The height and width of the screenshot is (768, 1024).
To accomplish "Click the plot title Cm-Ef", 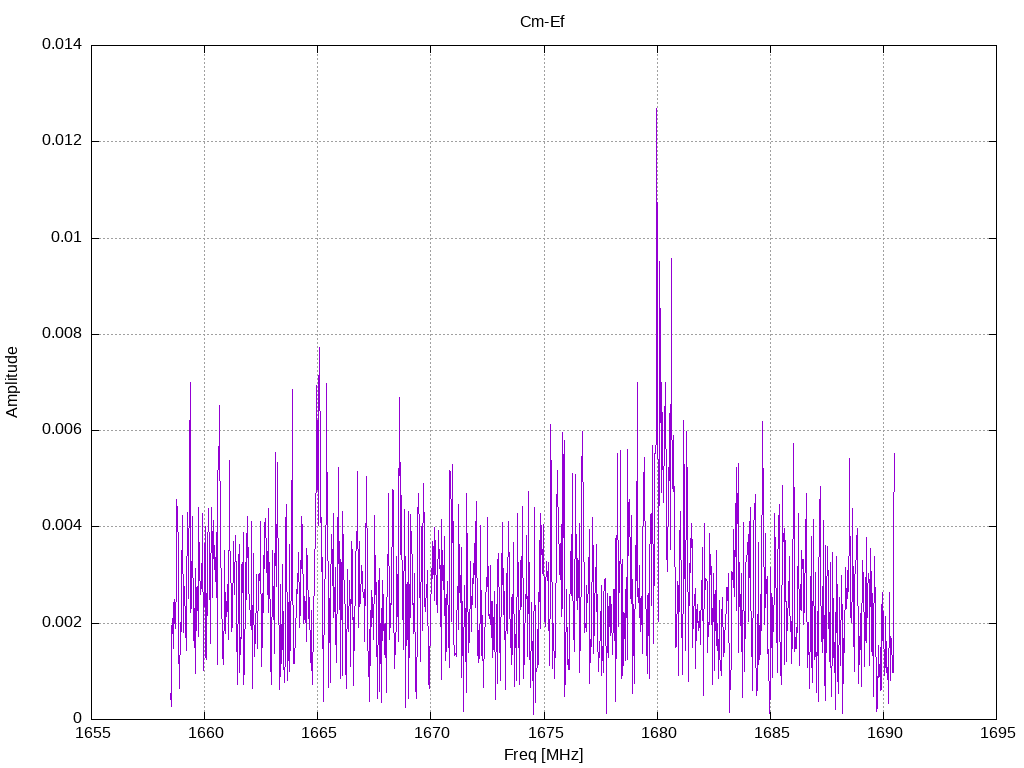I will (x=542, y=22).
